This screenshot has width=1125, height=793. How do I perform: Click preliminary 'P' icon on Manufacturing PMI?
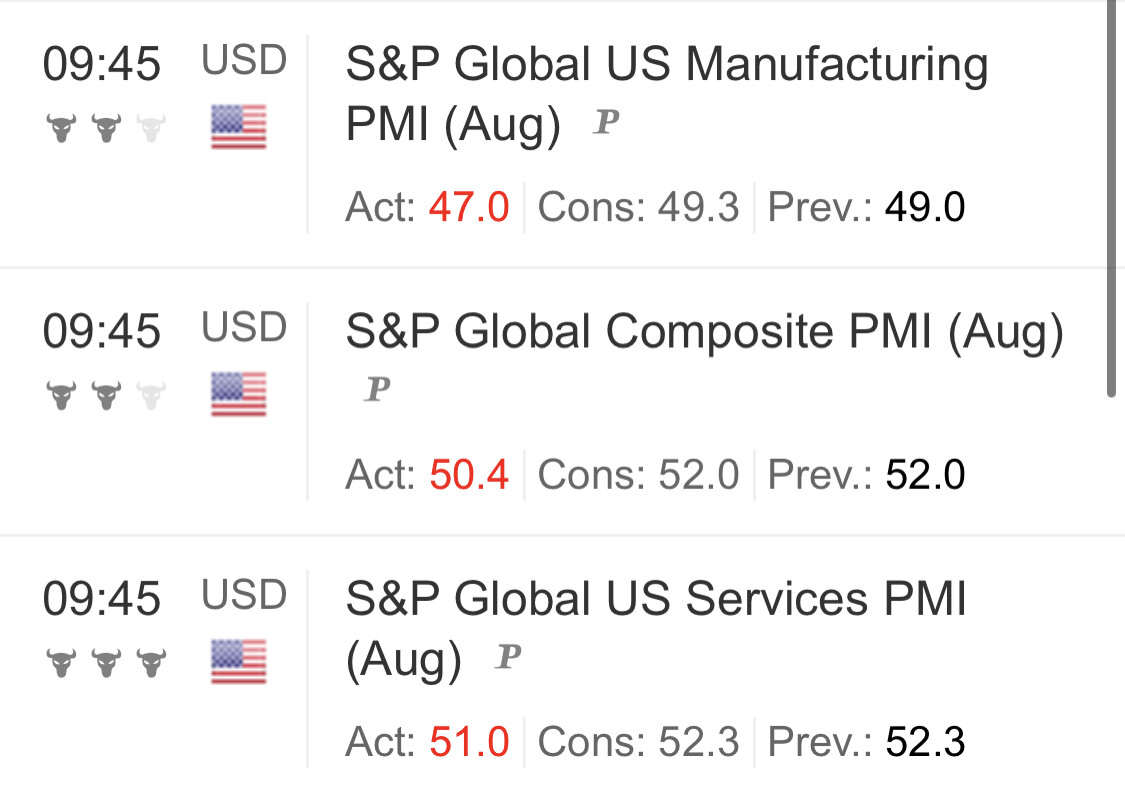pyautogui.click(x=605, y=123)
